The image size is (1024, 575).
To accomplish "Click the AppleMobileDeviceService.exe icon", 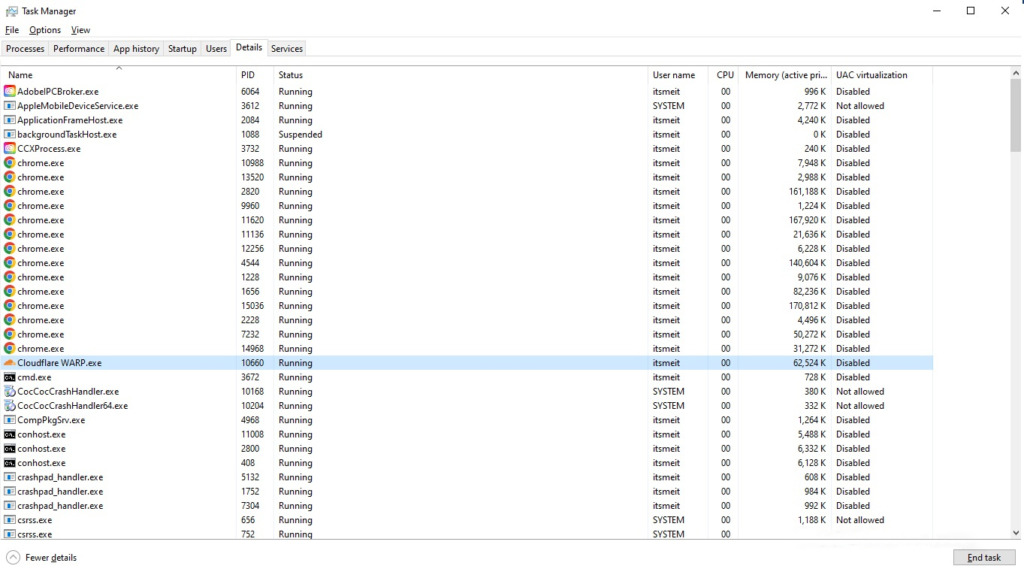I will point(10,105).
